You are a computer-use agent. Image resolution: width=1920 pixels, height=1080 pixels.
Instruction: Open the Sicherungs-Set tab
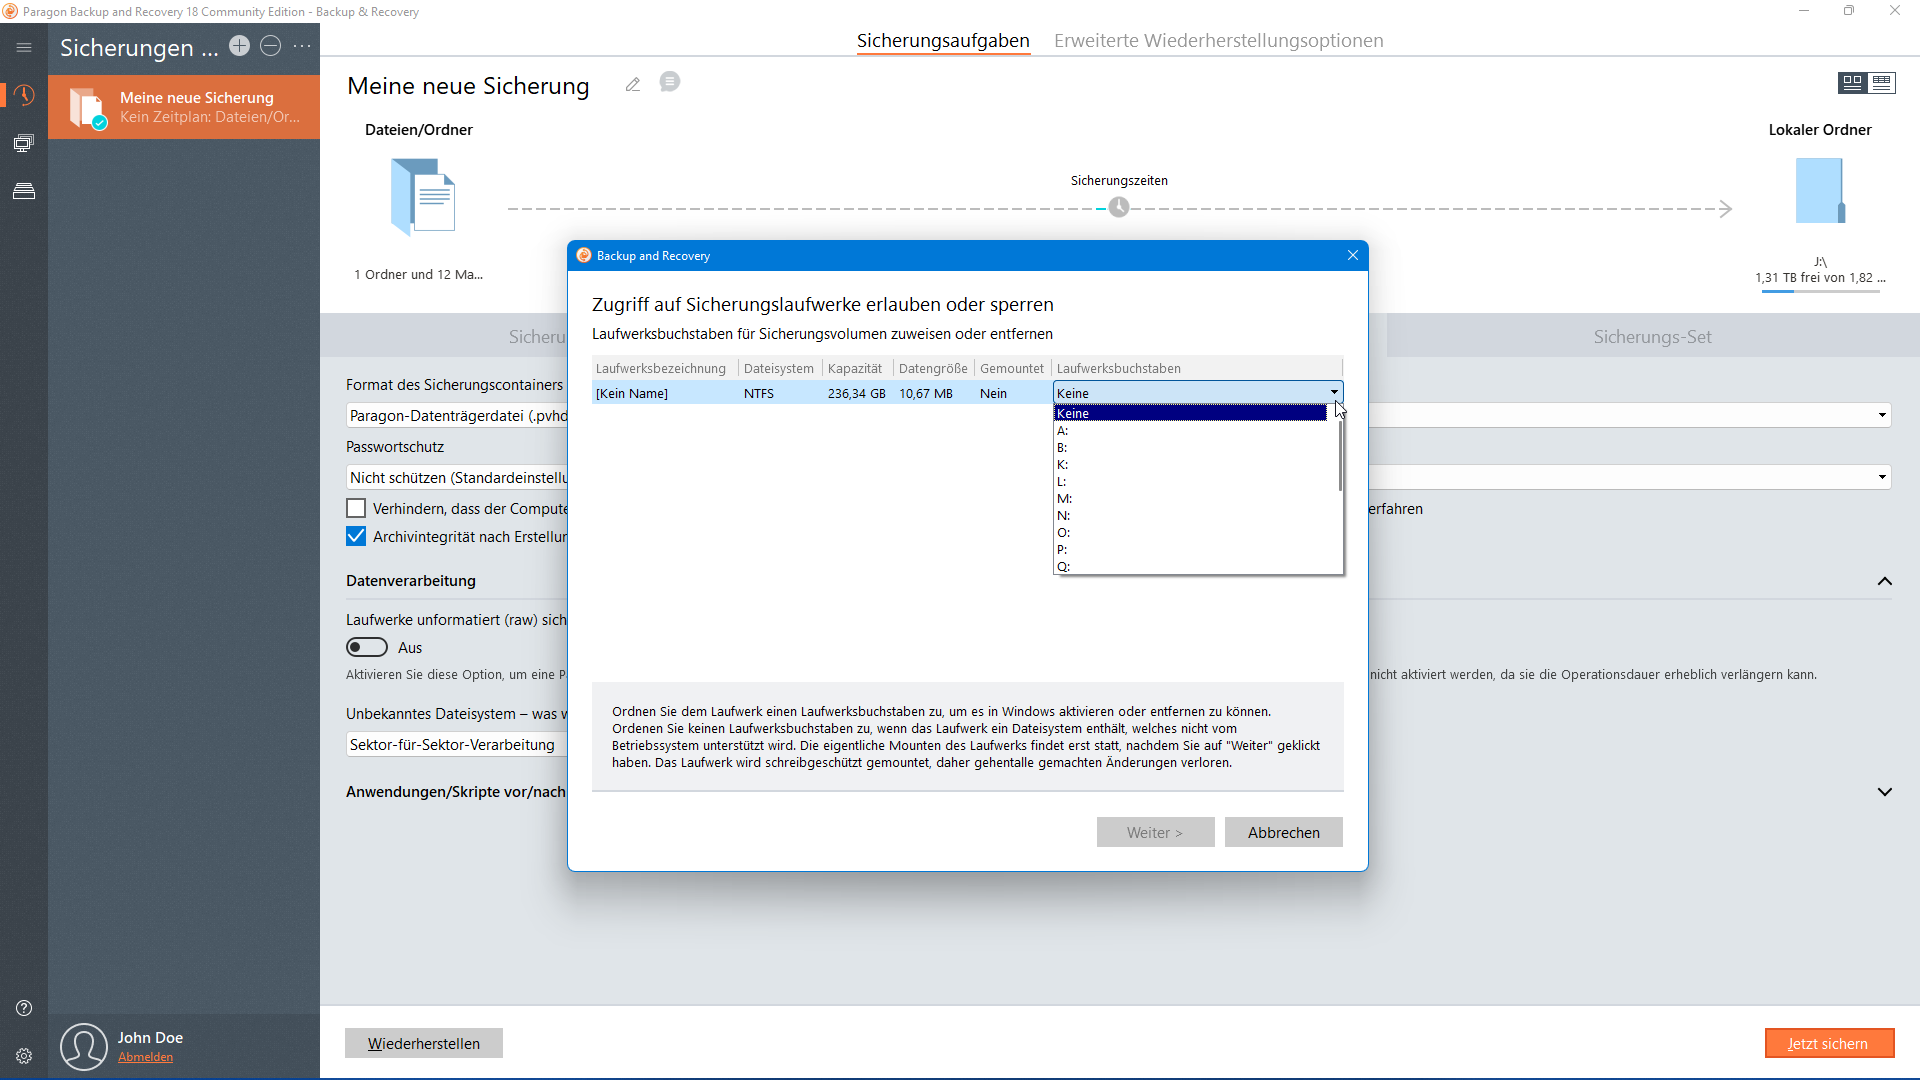tap(1652, 337)
